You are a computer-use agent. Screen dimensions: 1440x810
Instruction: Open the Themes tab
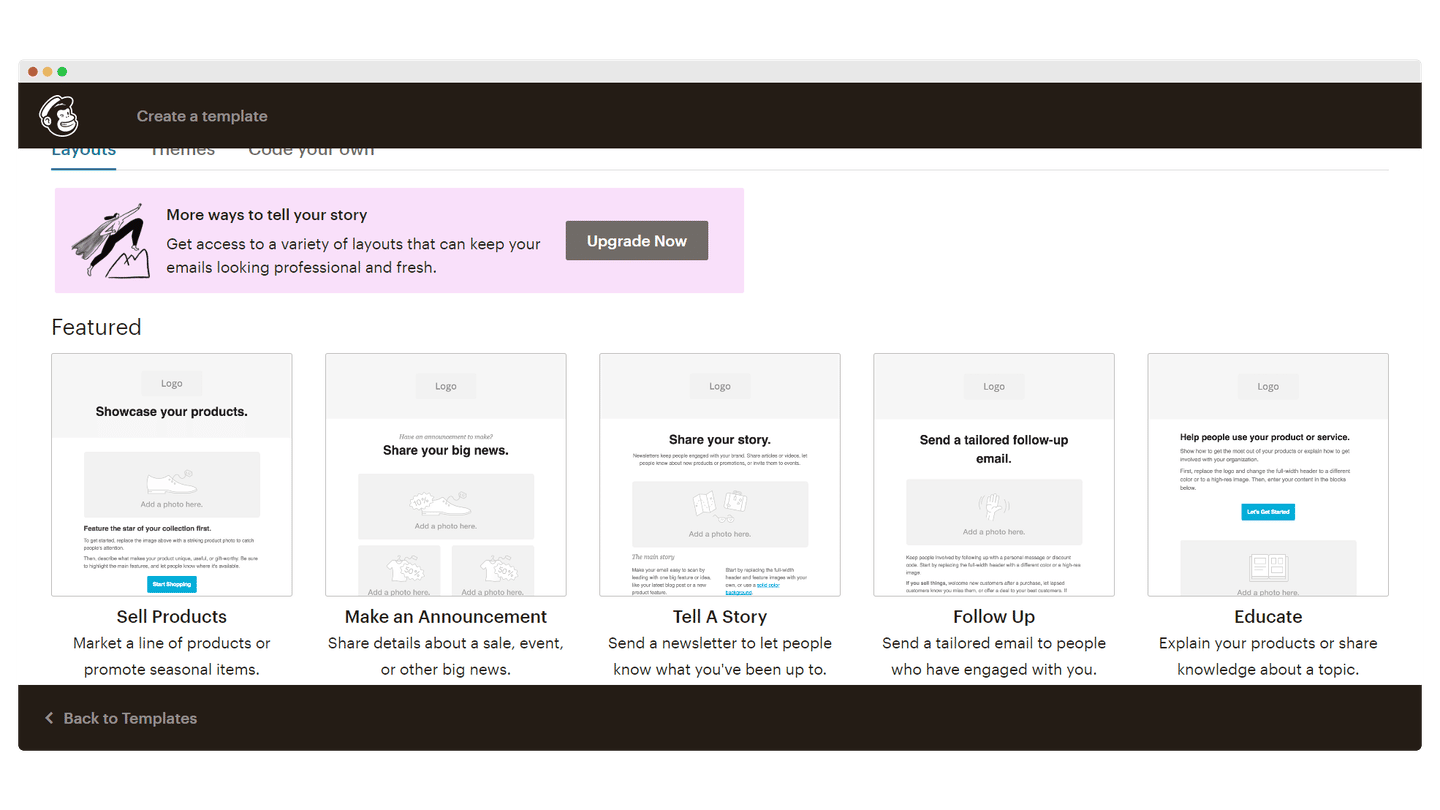(x=182, y=152)
